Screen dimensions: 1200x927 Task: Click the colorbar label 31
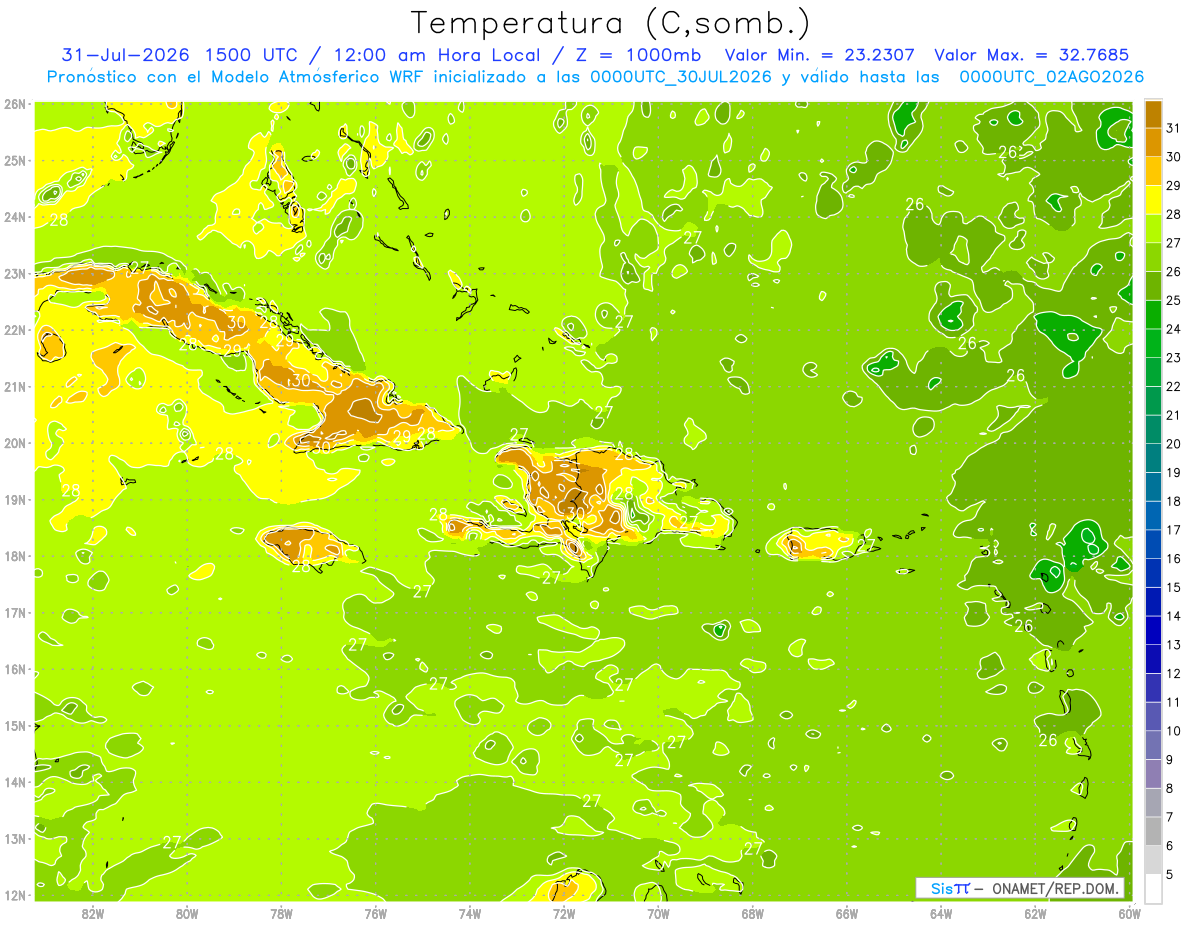click(1173, 128)
